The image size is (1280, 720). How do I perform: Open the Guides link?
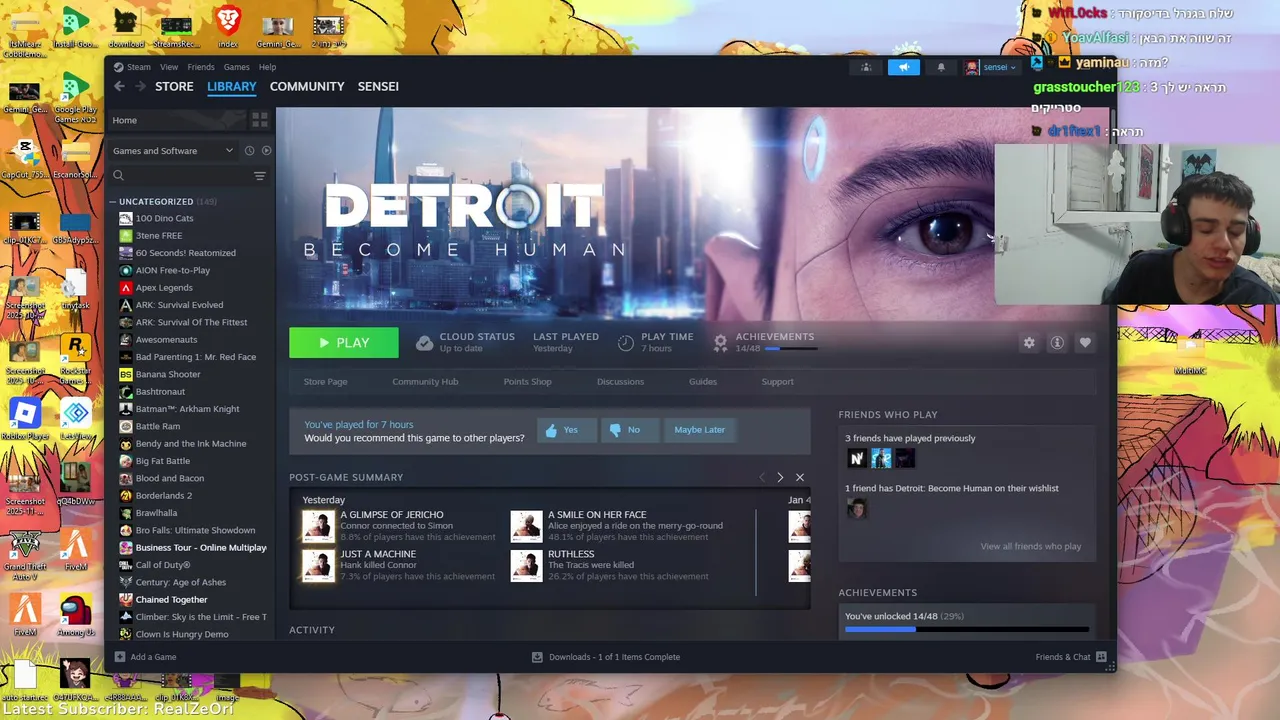702,382
